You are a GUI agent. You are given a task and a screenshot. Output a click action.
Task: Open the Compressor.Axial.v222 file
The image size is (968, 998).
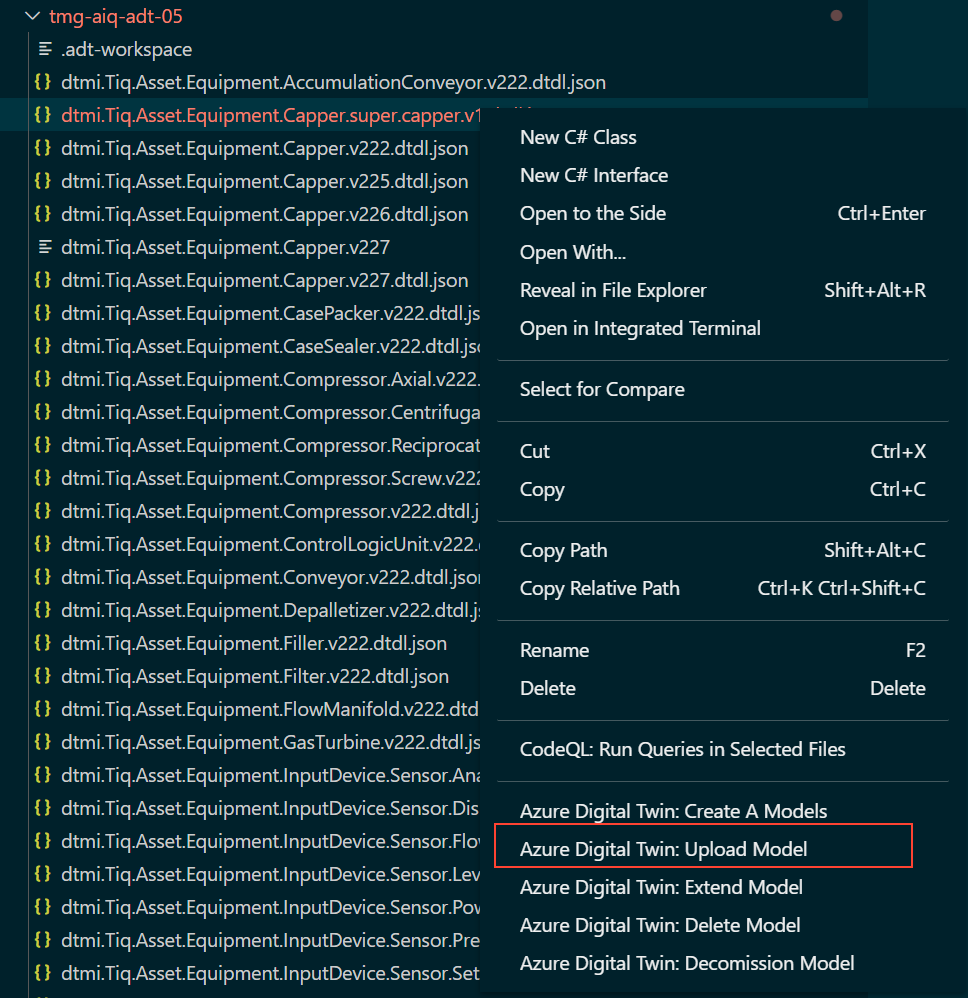[270, 380]
